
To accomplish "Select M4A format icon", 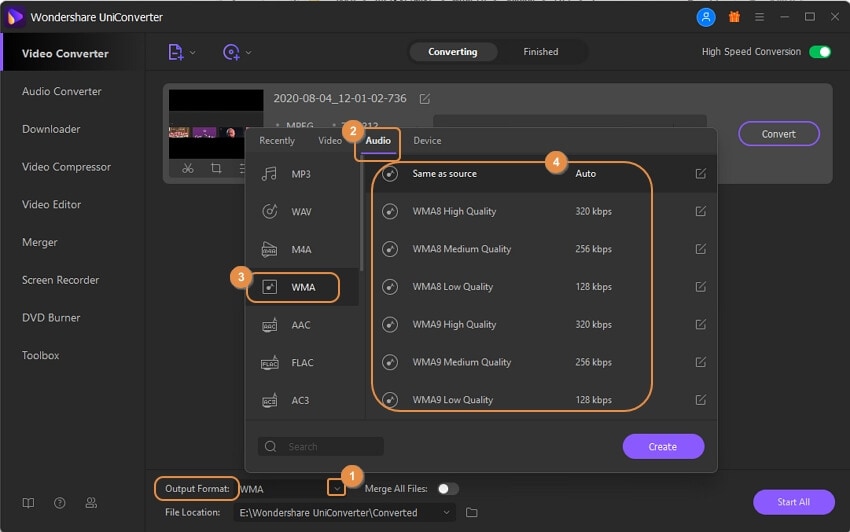I will pos(269,249).
